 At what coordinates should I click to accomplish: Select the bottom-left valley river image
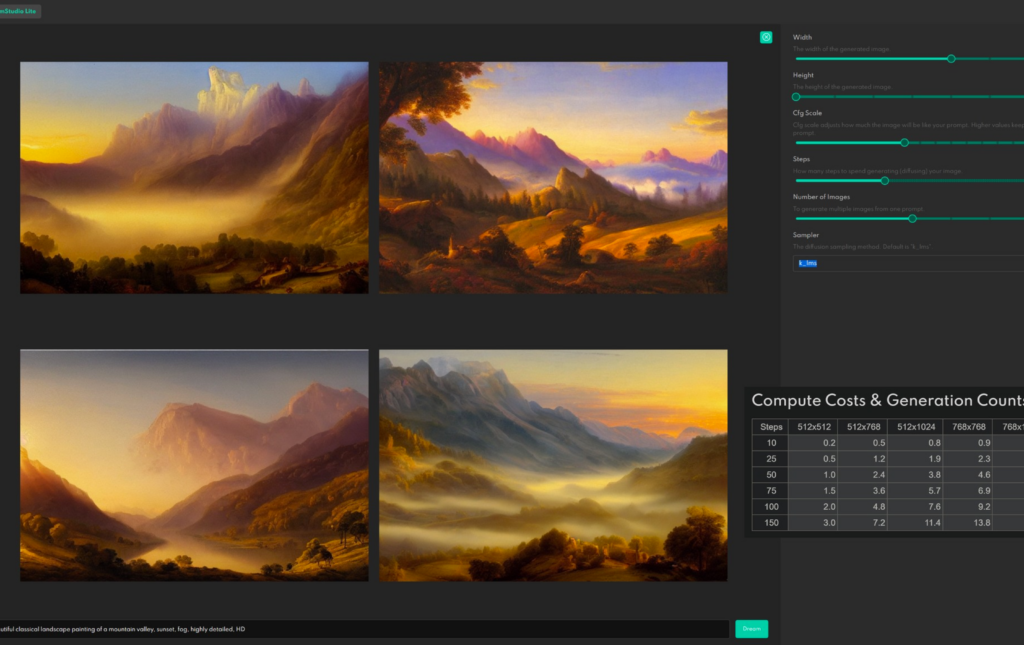[x=194, y=465]
